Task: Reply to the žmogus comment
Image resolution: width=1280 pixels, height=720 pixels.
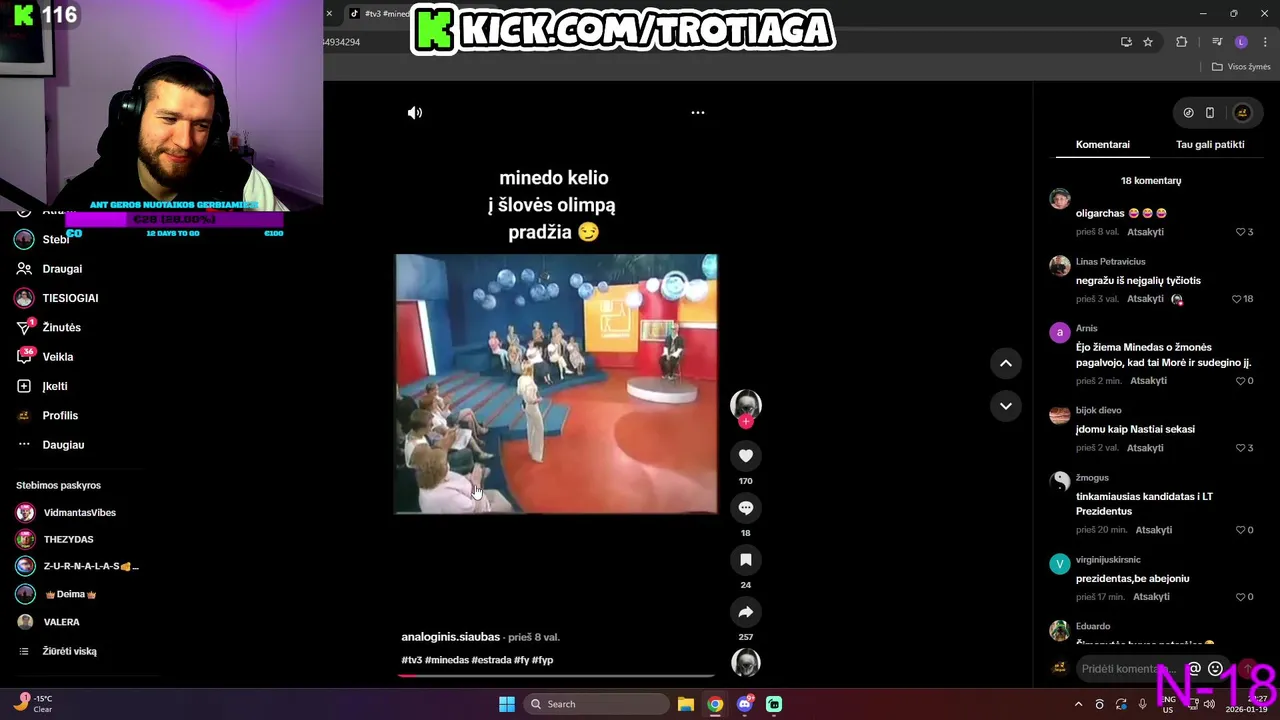Action: pos(1153,530)
